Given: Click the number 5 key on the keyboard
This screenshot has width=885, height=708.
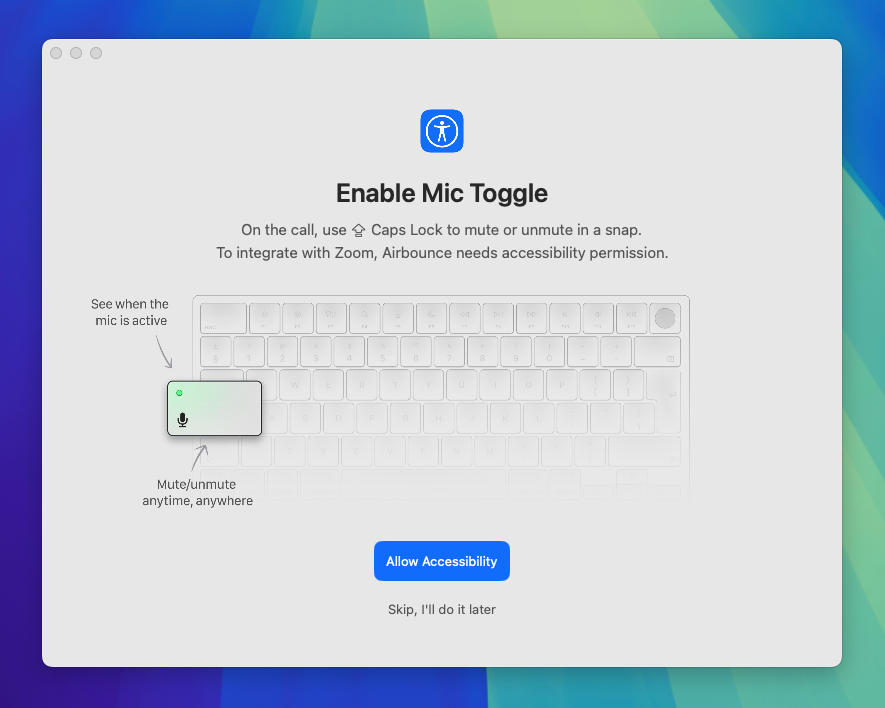Looking at the screenshot, I should 382,352.
